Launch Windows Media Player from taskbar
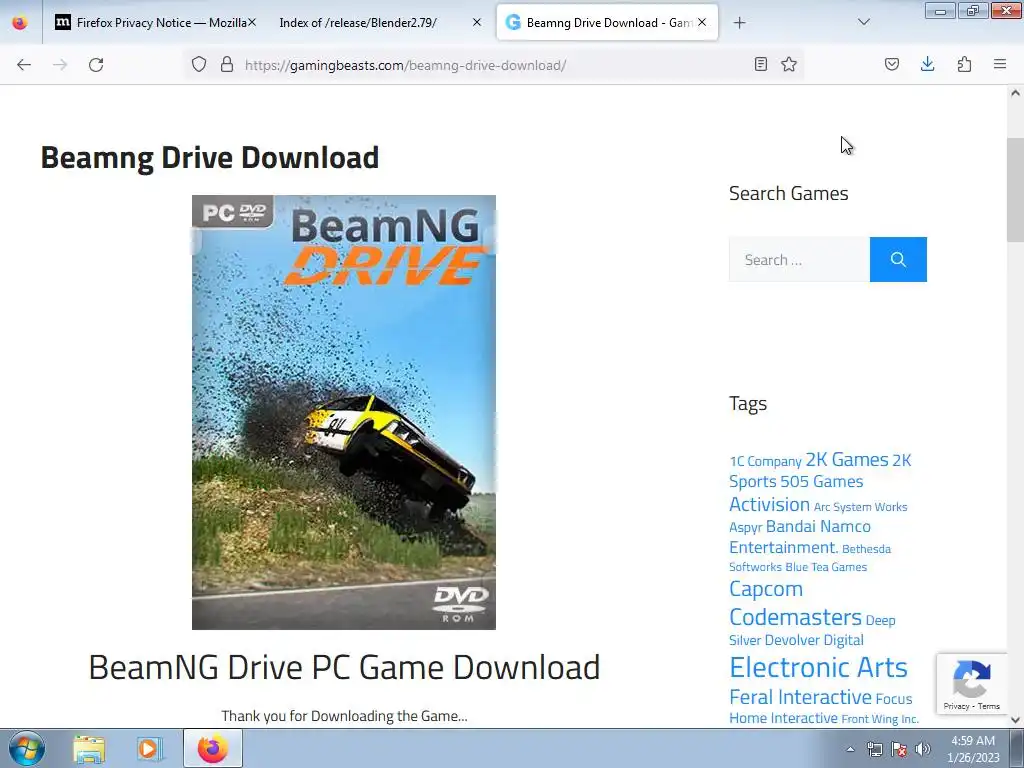 coord(148,749)
